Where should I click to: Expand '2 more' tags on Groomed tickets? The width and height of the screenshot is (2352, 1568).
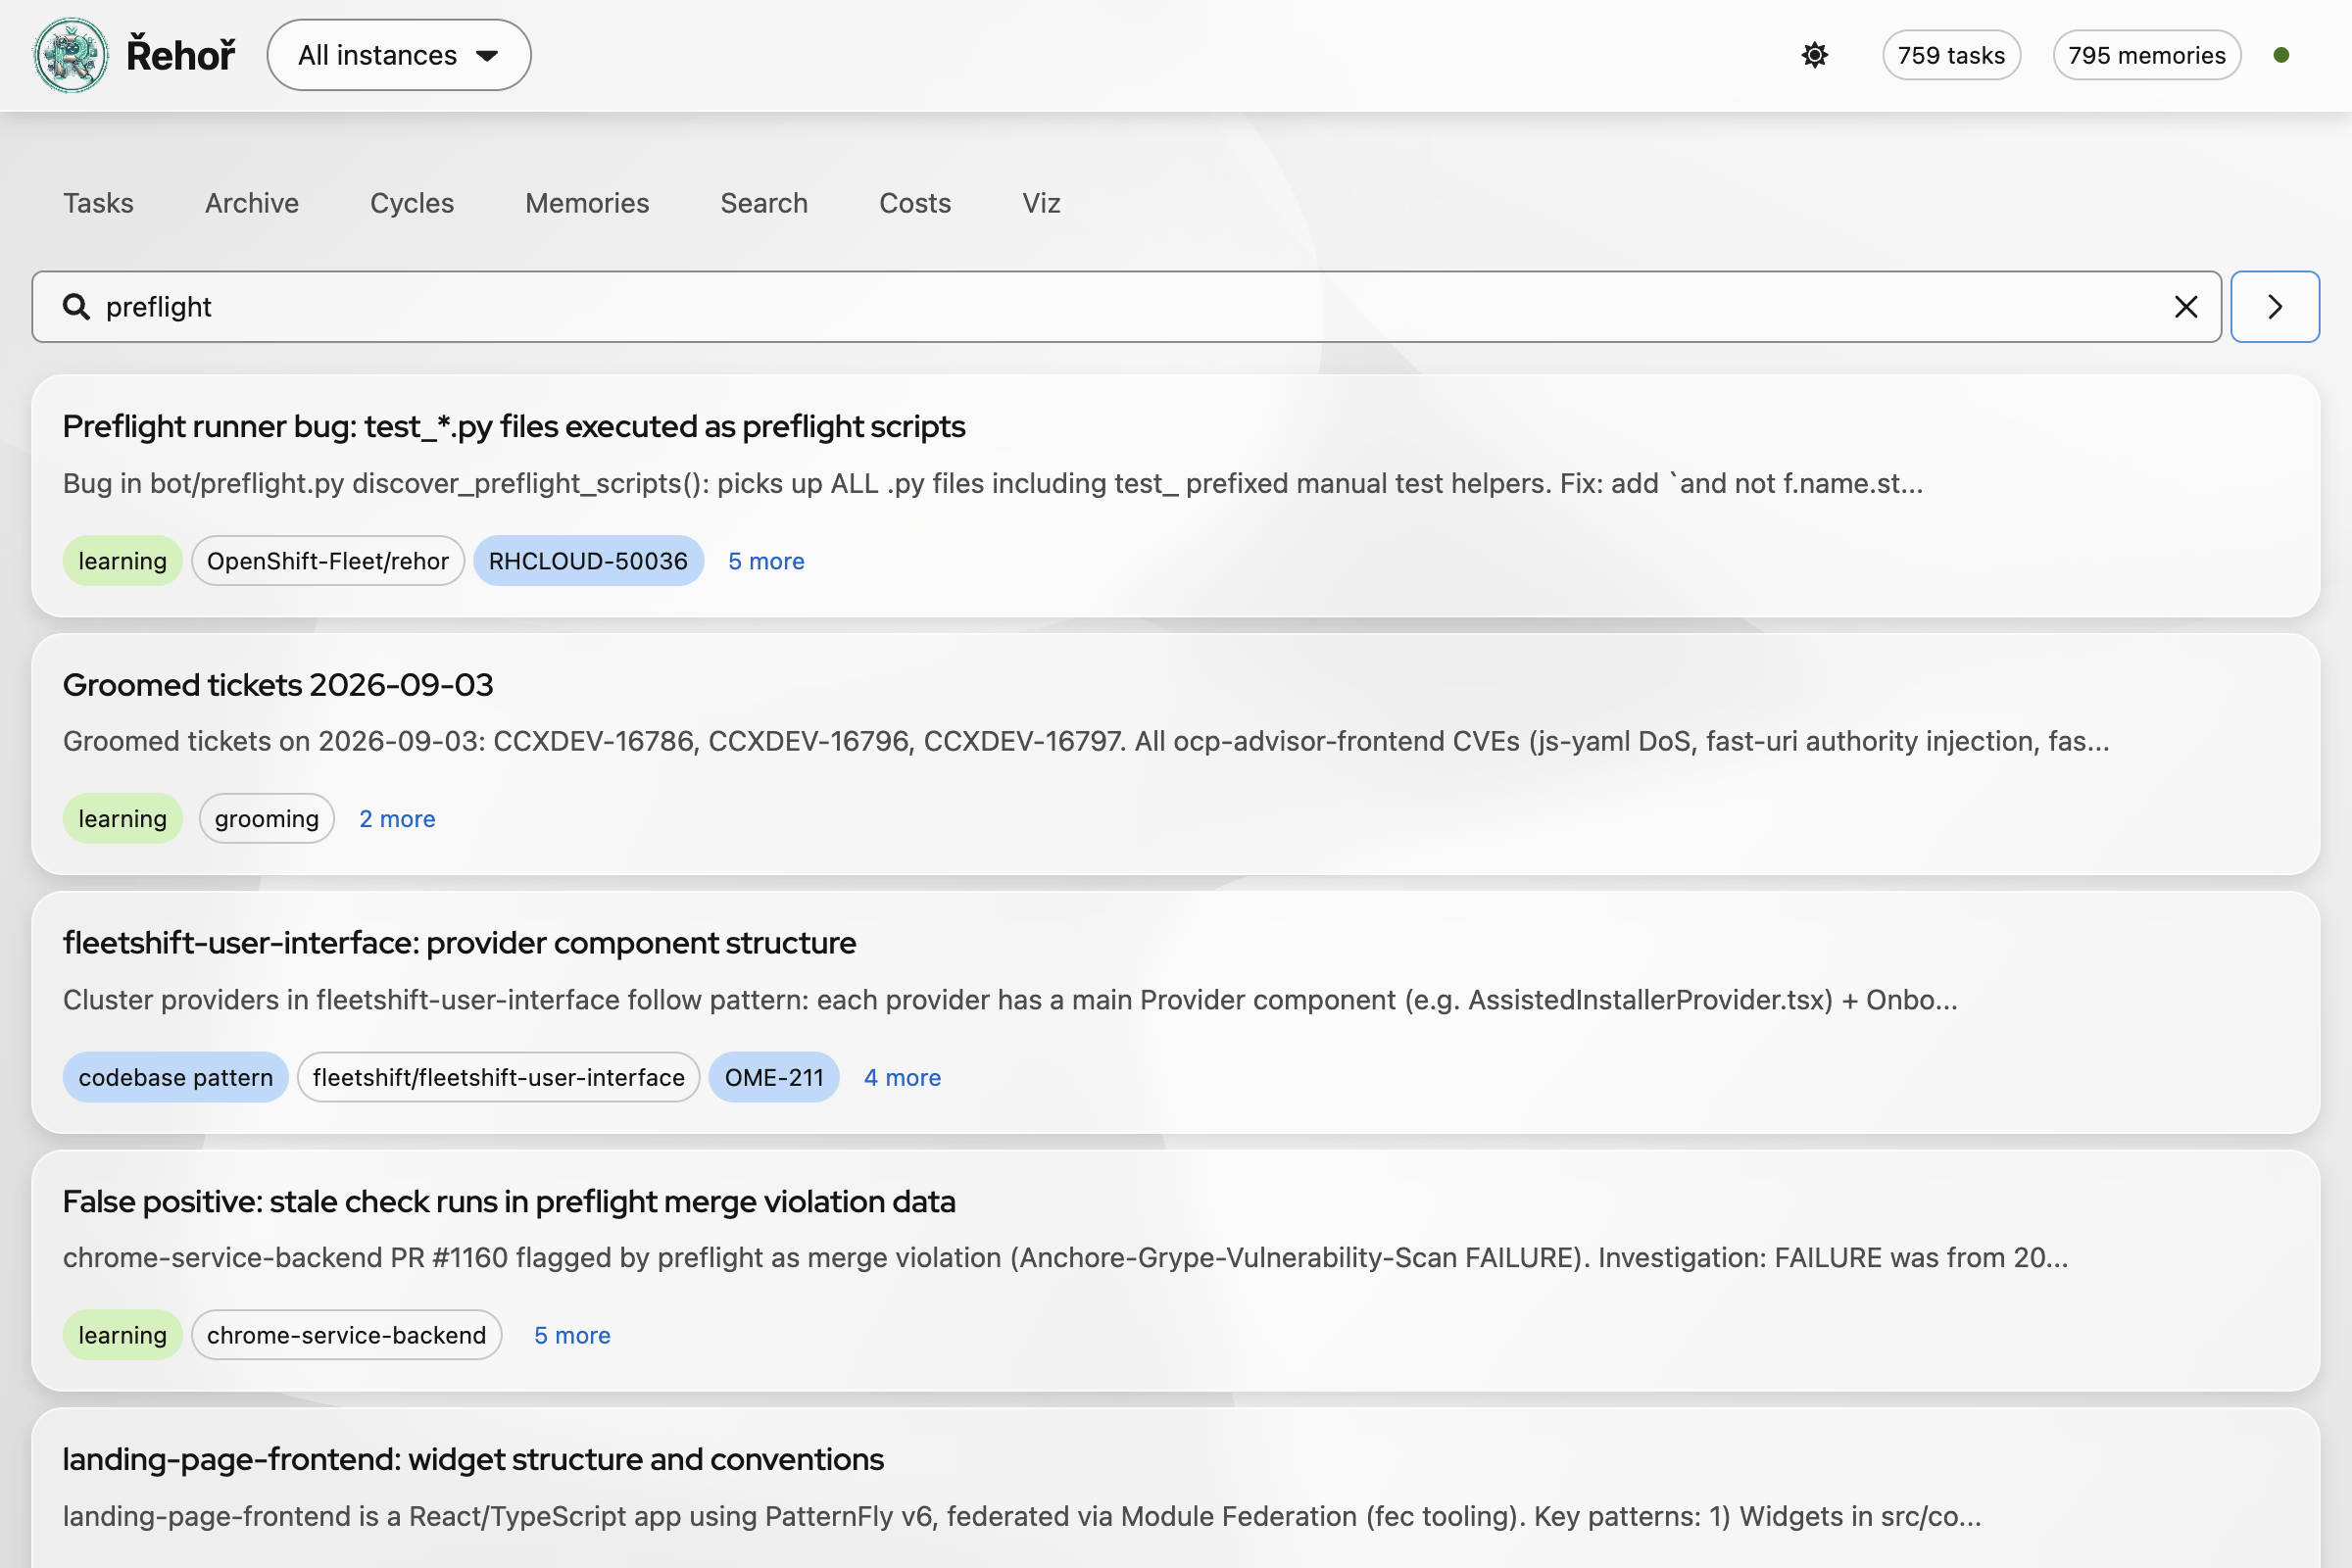tap(397, 819)
